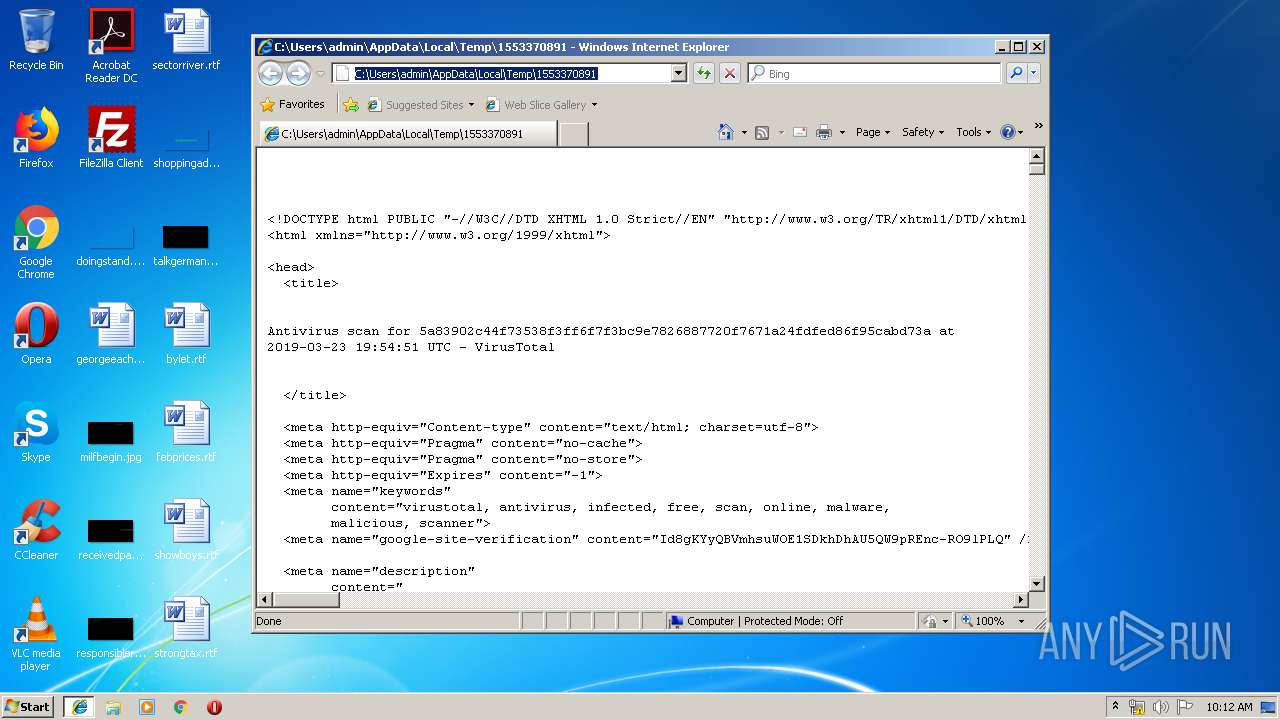The image size is (1280, 720).
Task: Open the Favorites star button
Action: click(x=292, y=104)
